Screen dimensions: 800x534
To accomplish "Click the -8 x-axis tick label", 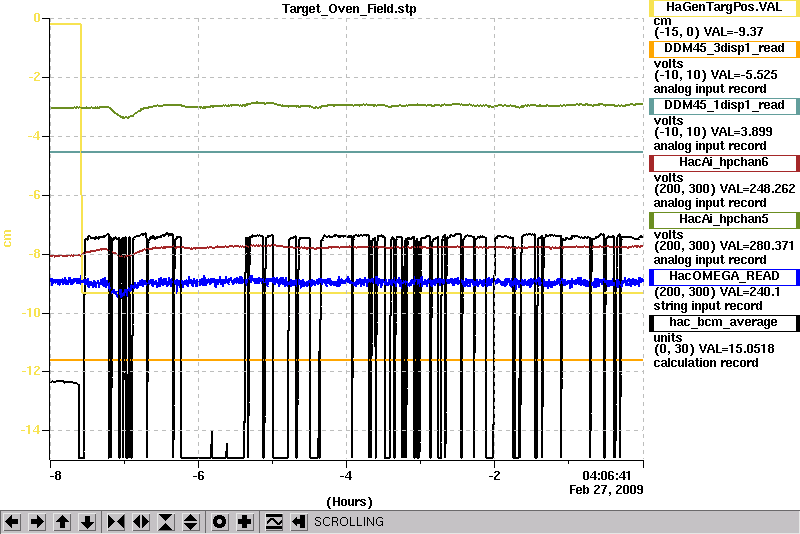I will [x=55, y=476].
